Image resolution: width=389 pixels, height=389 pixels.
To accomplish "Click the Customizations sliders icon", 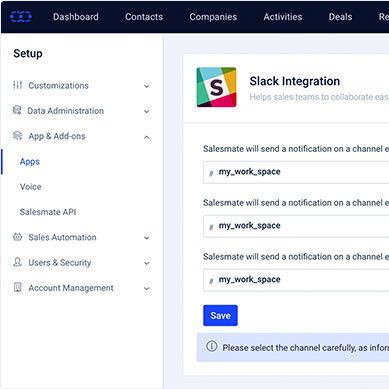I will (x=17, y=85).
